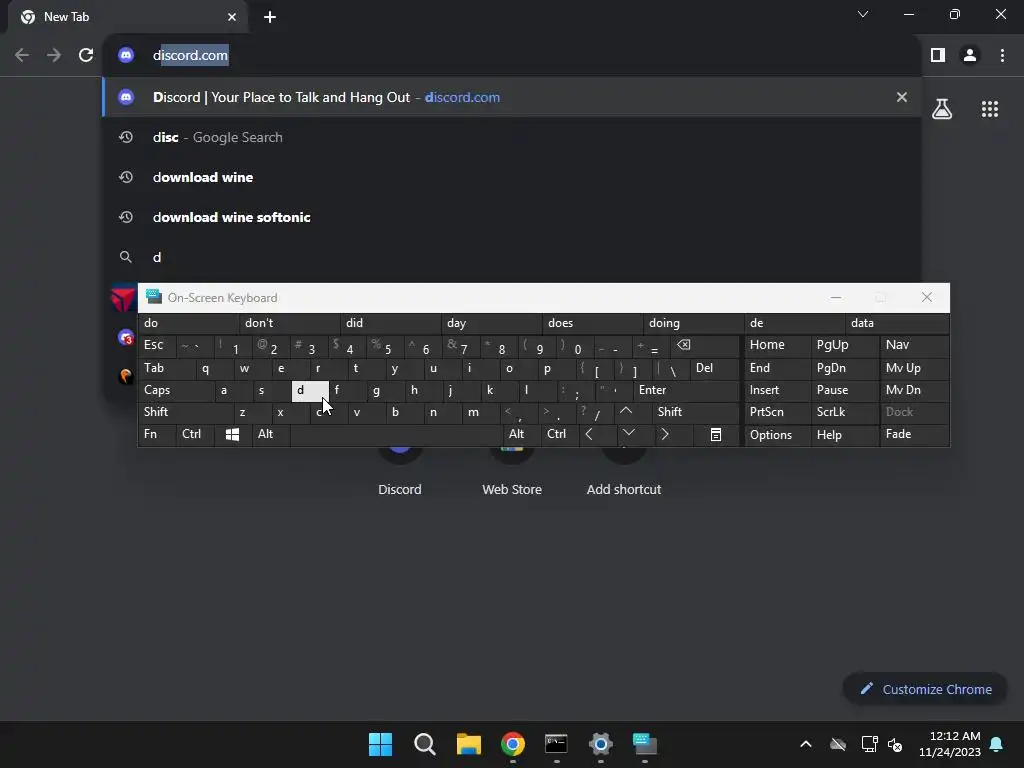Close the New Tab tab
The height and width of the screenshot is (768, 1024).
(x=232, y=17)
